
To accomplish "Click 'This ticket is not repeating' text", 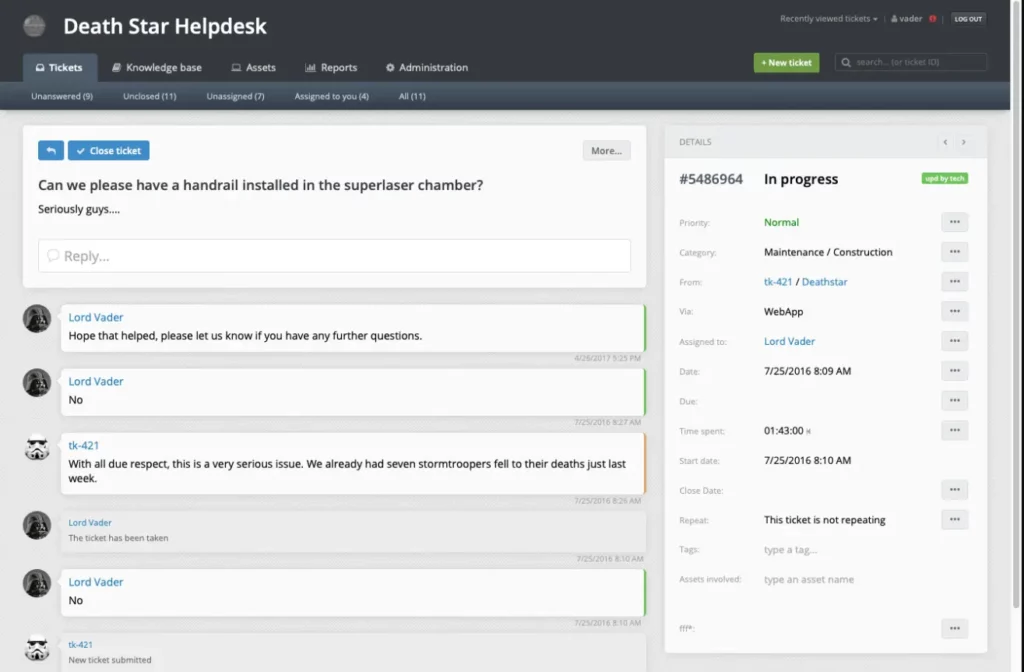I will [825, 520].
